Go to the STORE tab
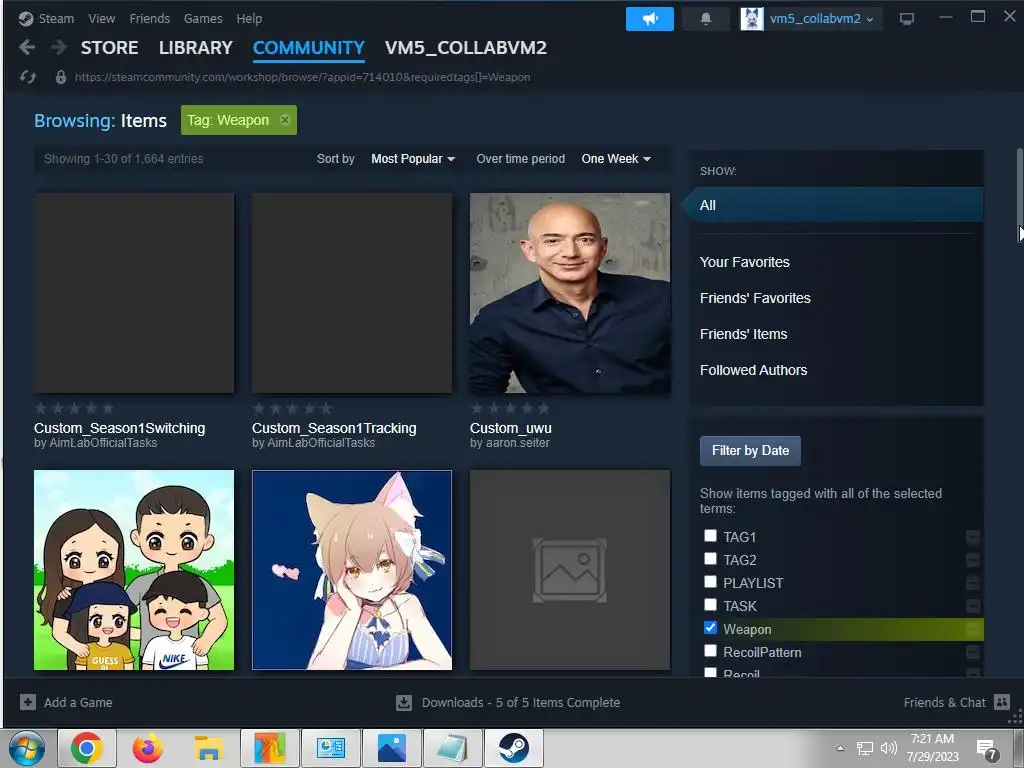Screen dimensions: 1024x768 [109, 48]
